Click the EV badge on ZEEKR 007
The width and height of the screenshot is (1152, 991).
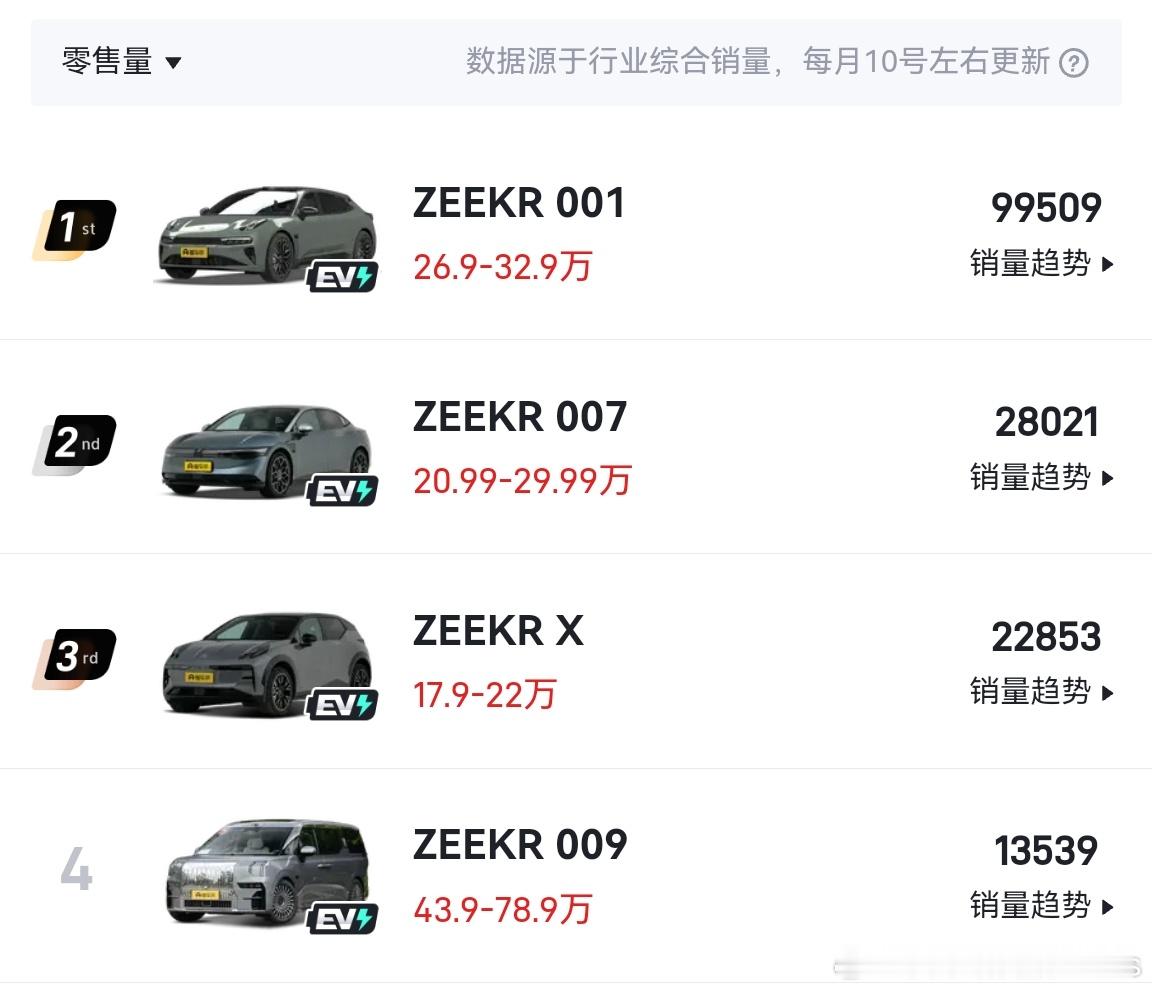point(342,491)
